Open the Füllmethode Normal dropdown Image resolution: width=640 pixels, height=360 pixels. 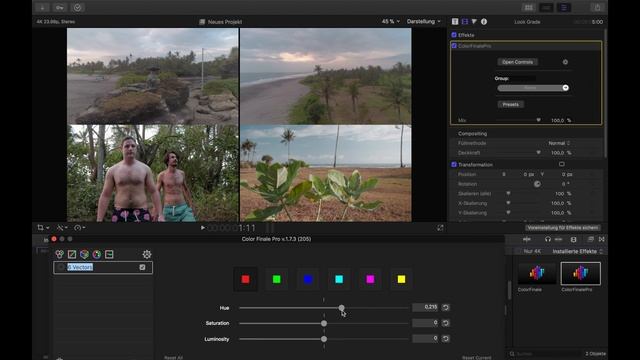point(559,143)
